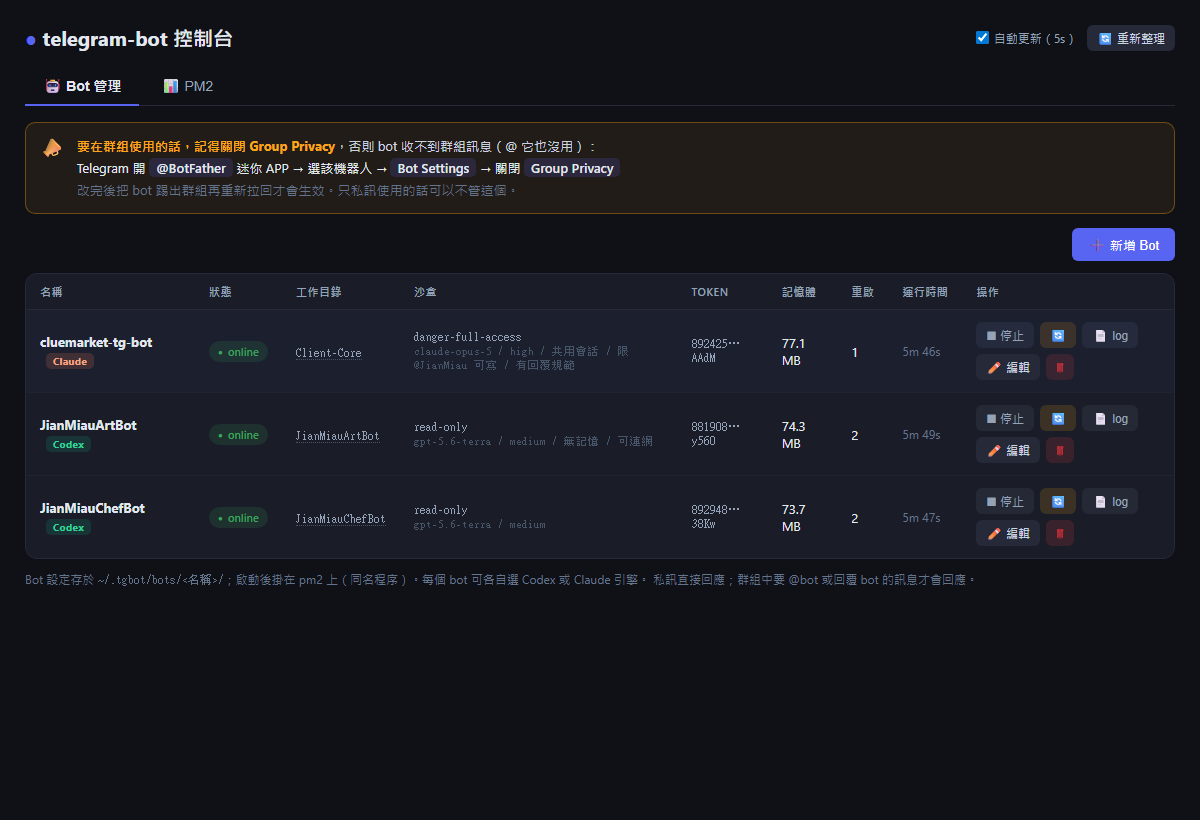Click the 74.3 MB memory value
Image resolution: width=1200 pixels, height=820 pixels.
[794, 434]
